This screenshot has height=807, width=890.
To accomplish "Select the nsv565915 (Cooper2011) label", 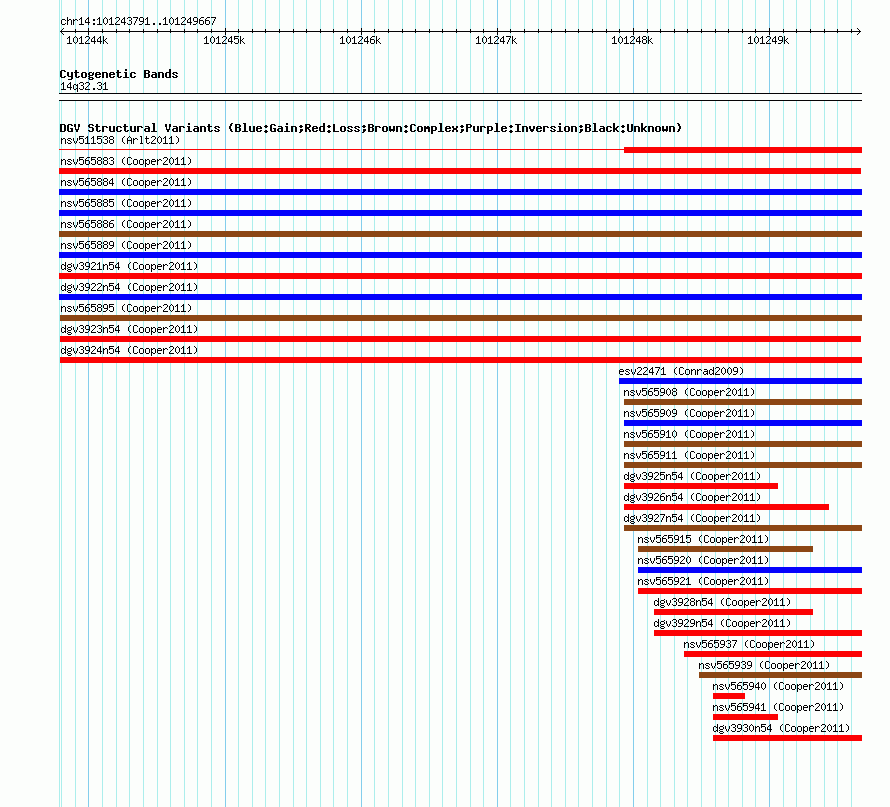I will [703, 539].
